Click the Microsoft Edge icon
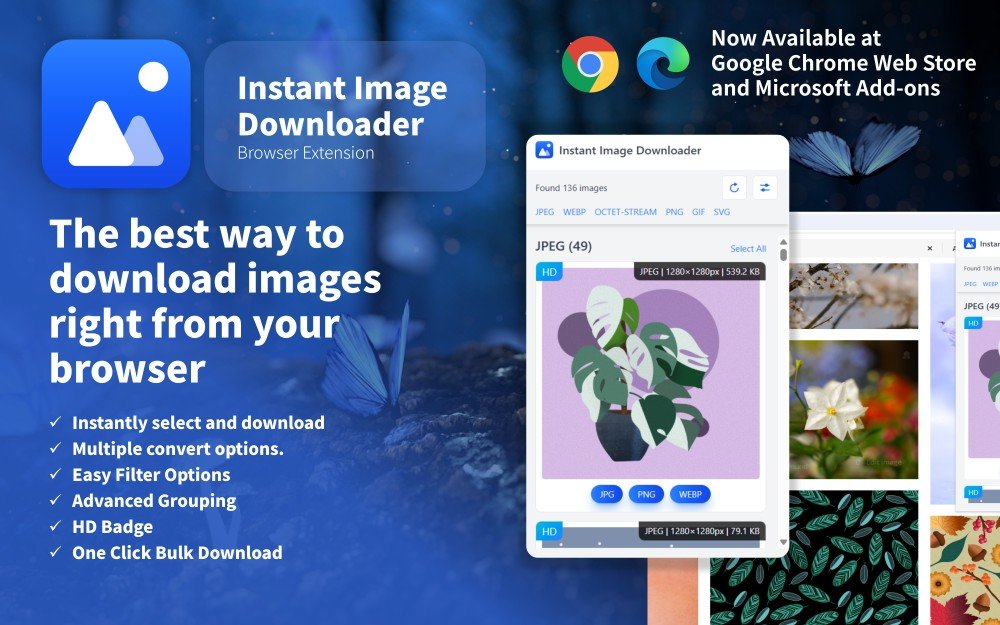This screenshot has width=1000, height=625. [663, 64]
